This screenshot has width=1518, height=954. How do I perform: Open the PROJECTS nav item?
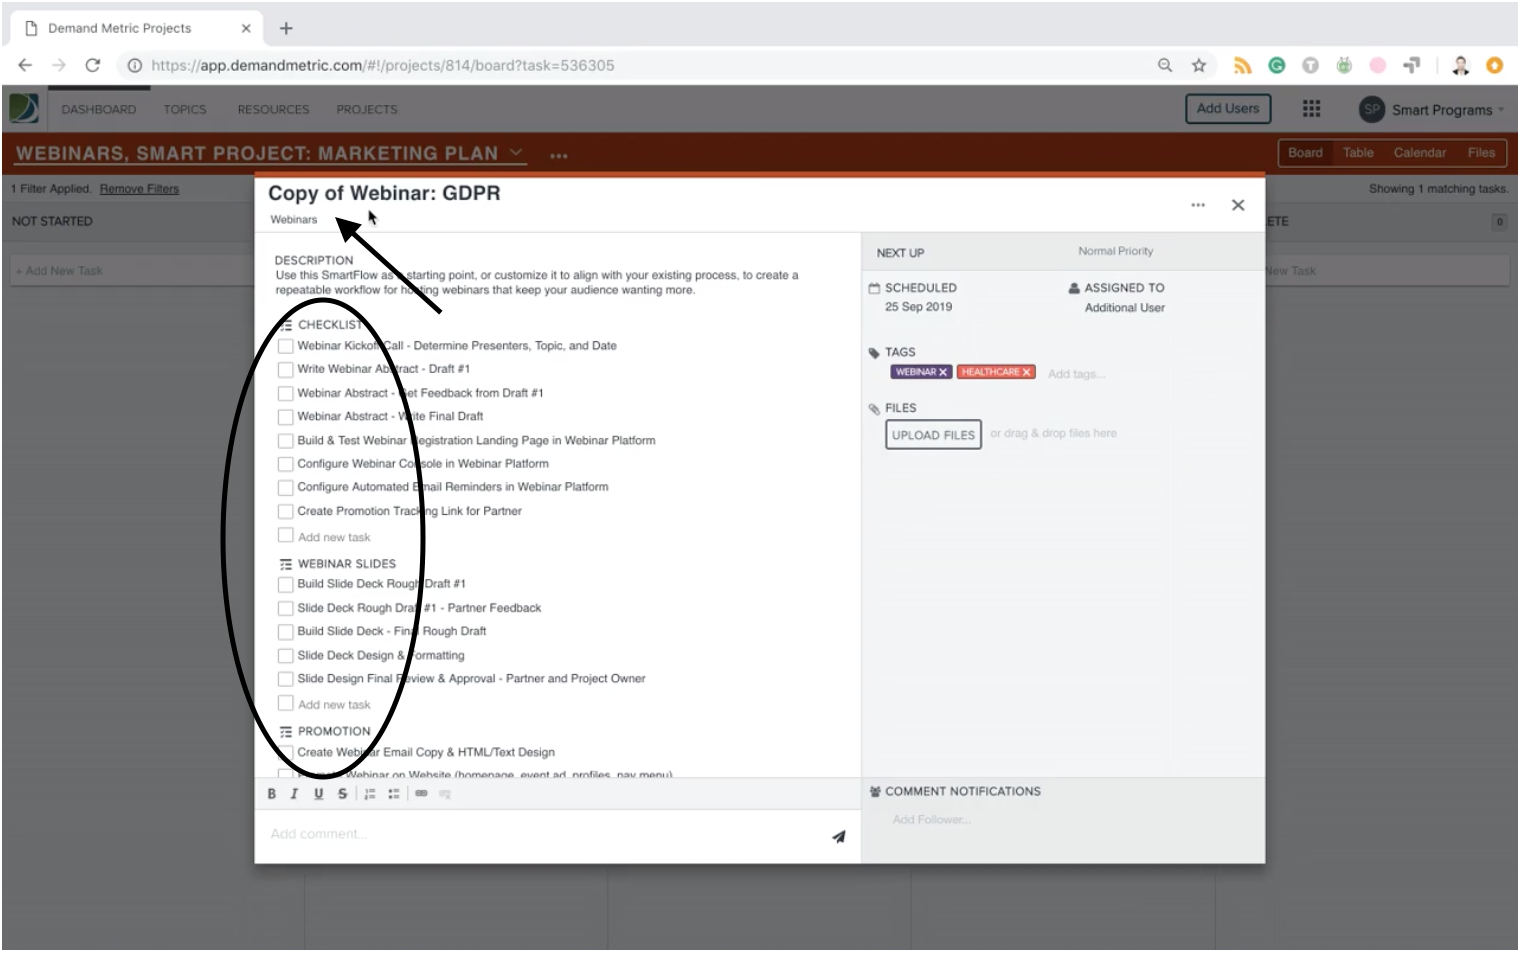click(x=366, y=109)
